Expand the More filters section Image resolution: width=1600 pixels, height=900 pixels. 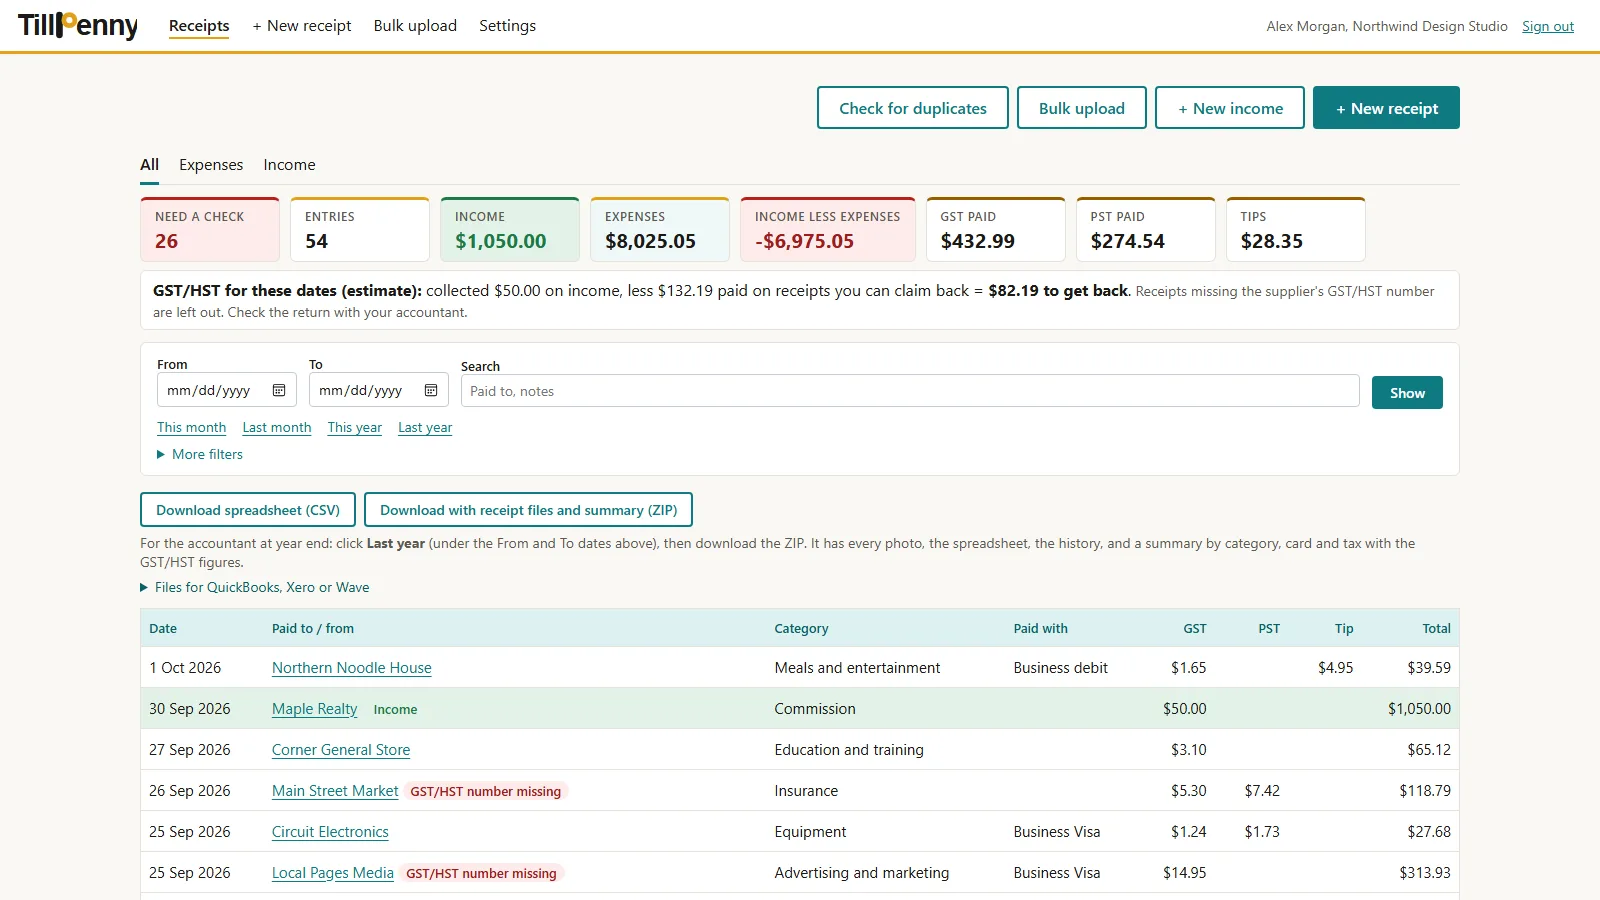200,454
